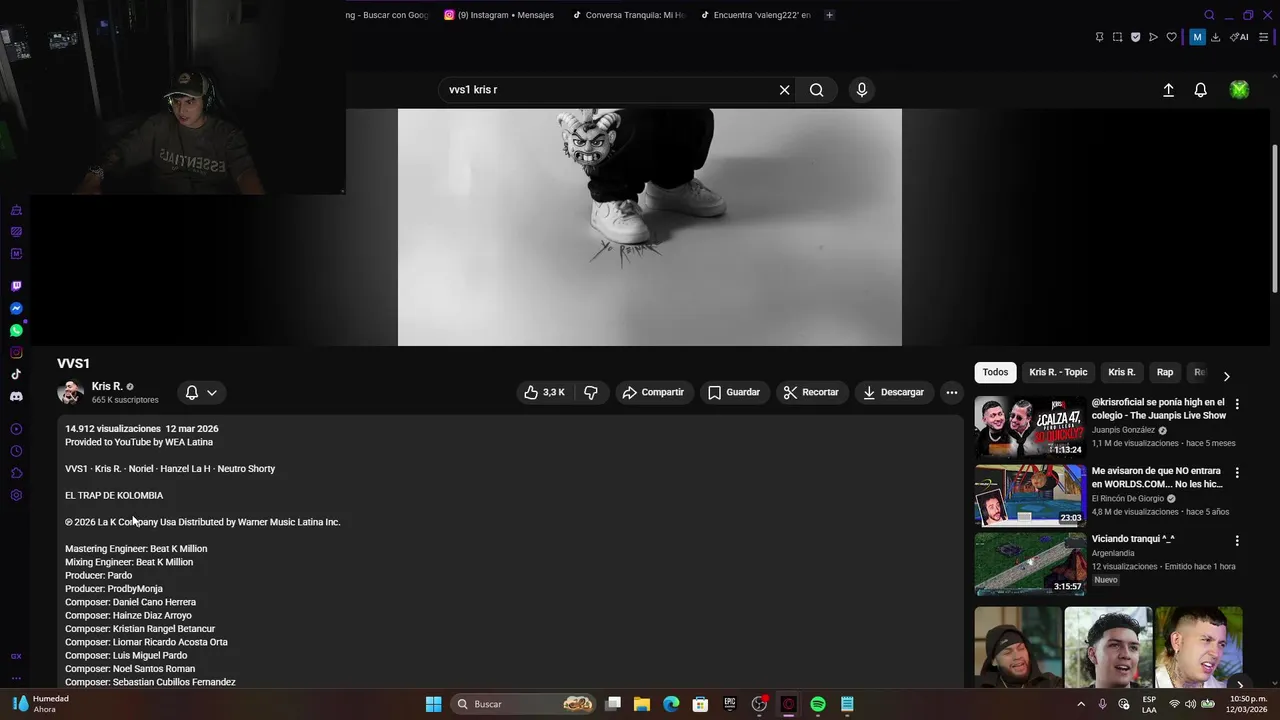
Task: Open the Juanpis Live Show video thumbnail
Action: [1030, 427]
